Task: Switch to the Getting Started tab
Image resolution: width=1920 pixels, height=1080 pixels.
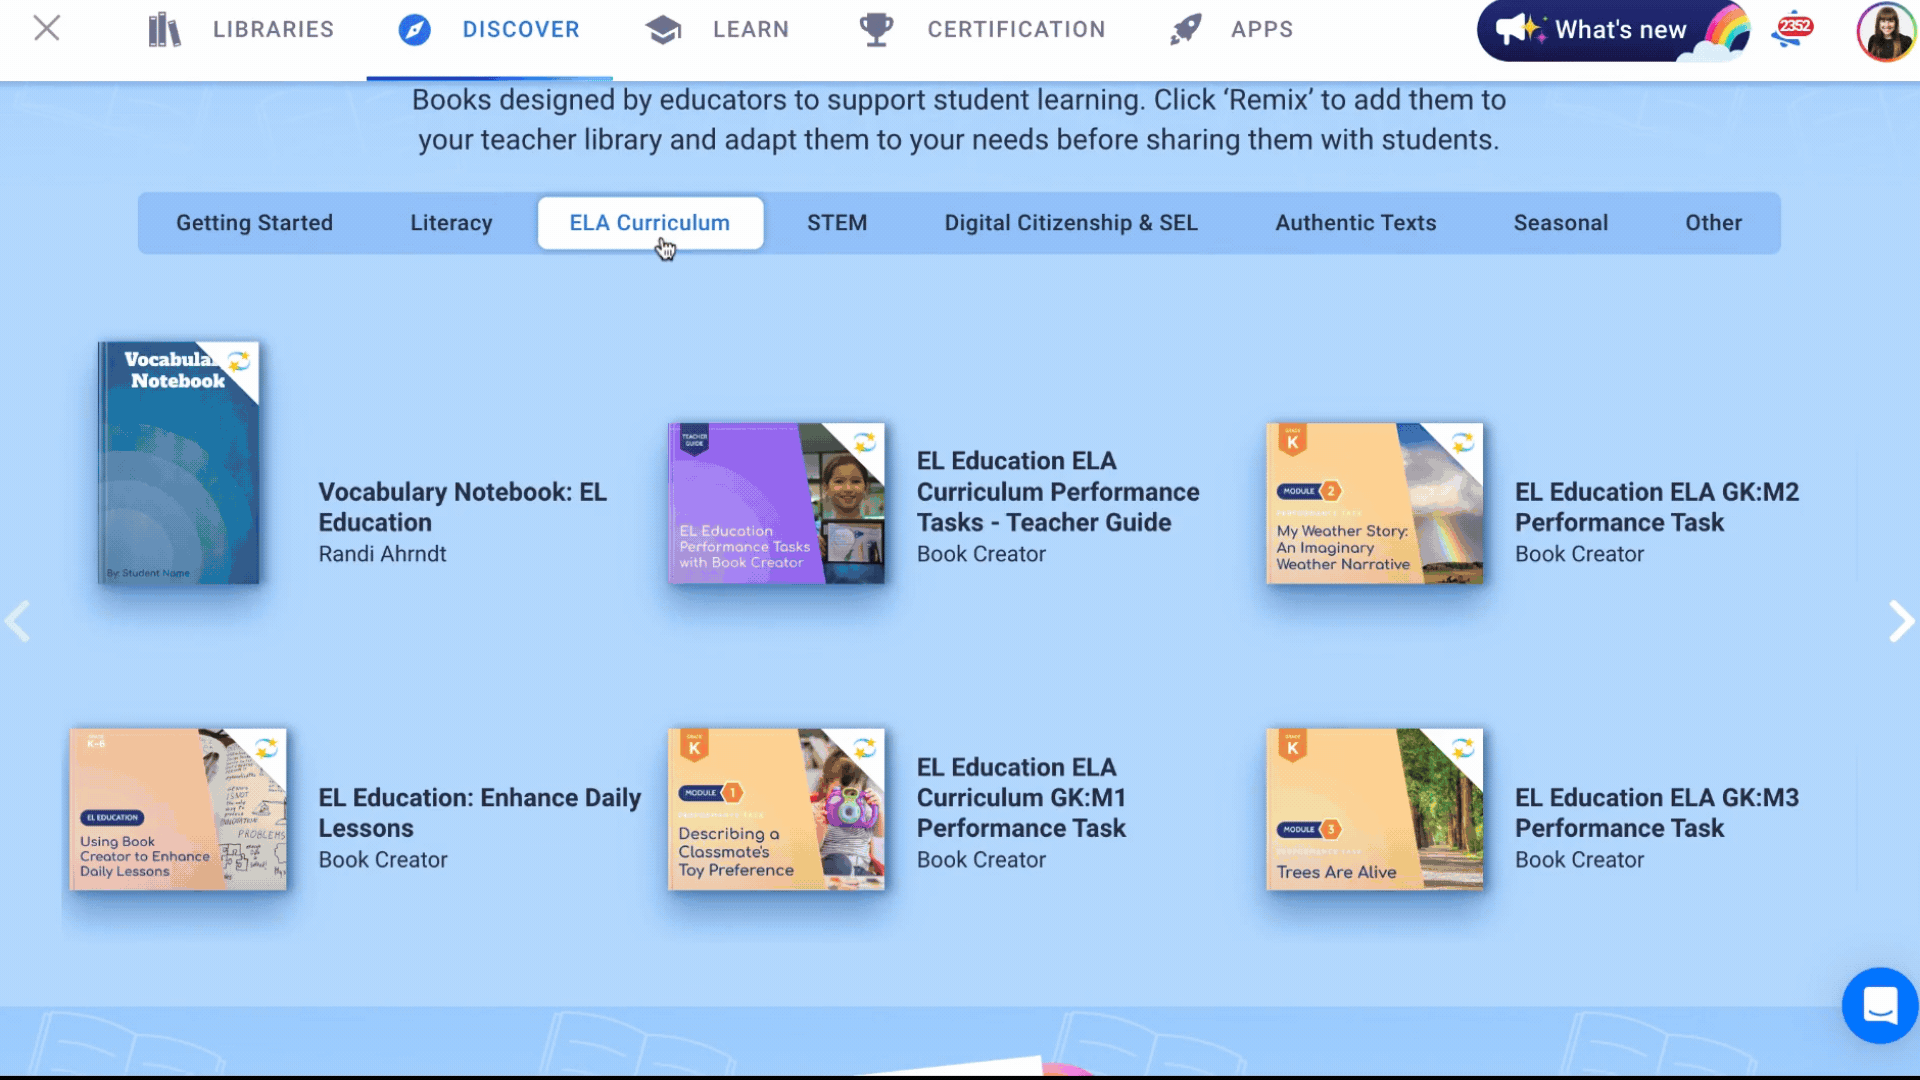Action: pyautogui.click(x=255, y=223)
